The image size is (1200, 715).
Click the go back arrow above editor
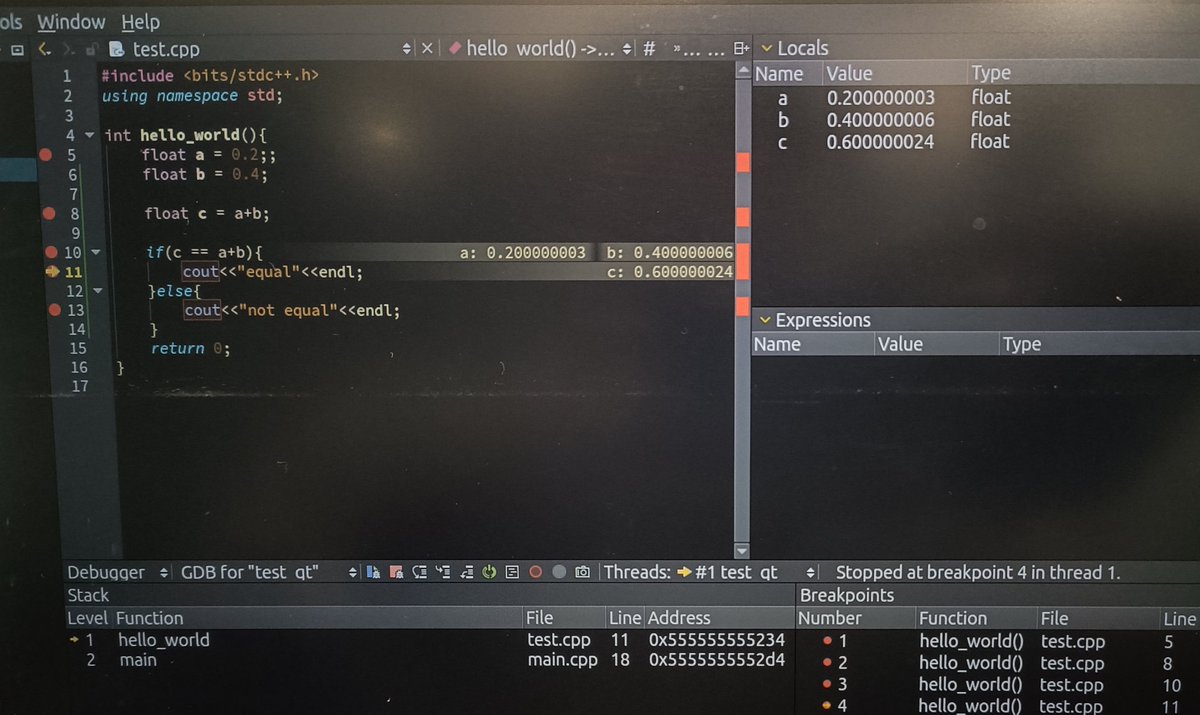(x=44, y=48)
